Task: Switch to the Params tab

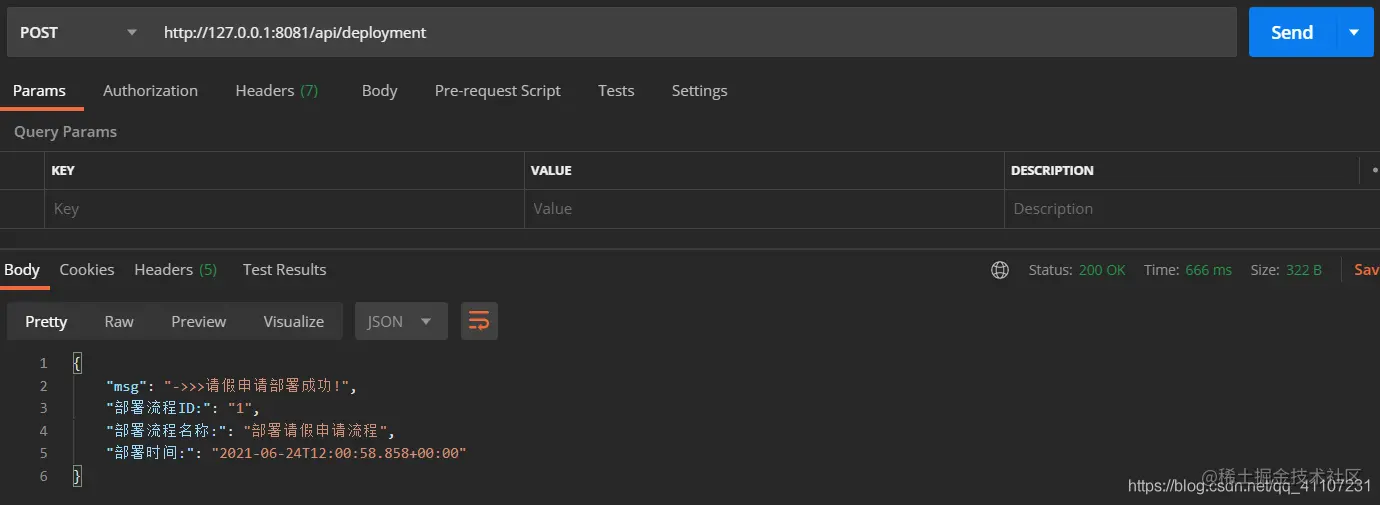Action: (40, 90)
